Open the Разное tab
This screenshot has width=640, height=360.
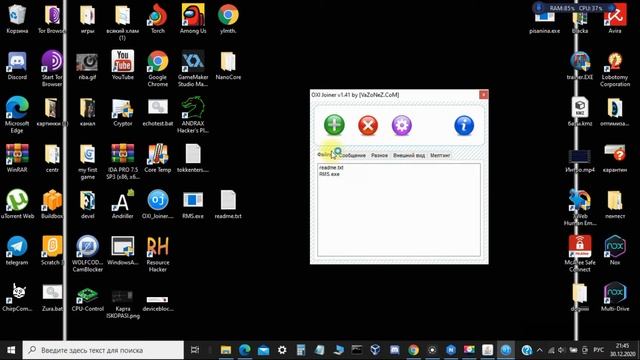[380, 156]
